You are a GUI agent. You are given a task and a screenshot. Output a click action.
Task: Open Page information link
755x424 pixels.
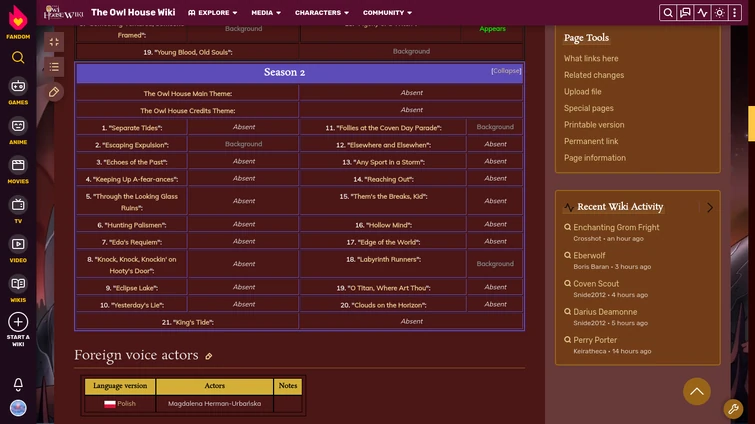tap(595, 158)
